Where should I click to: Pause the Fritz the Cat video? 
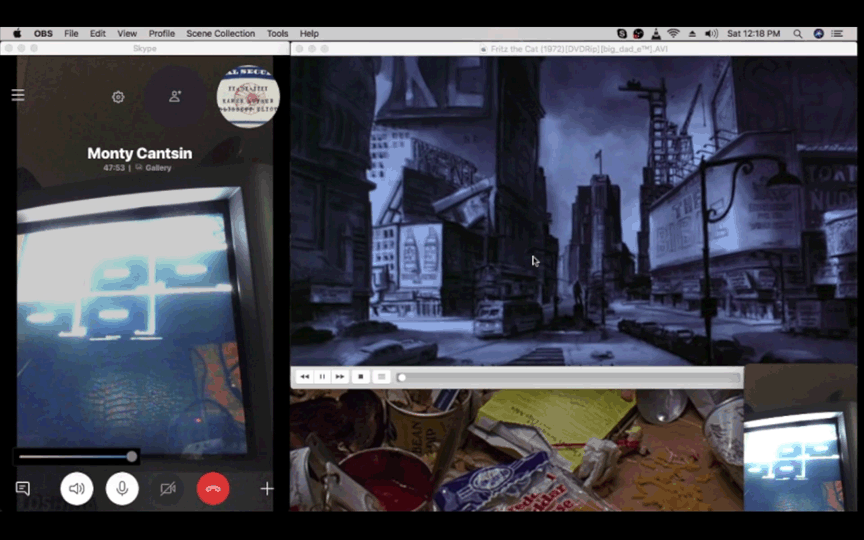click(322, 377)
